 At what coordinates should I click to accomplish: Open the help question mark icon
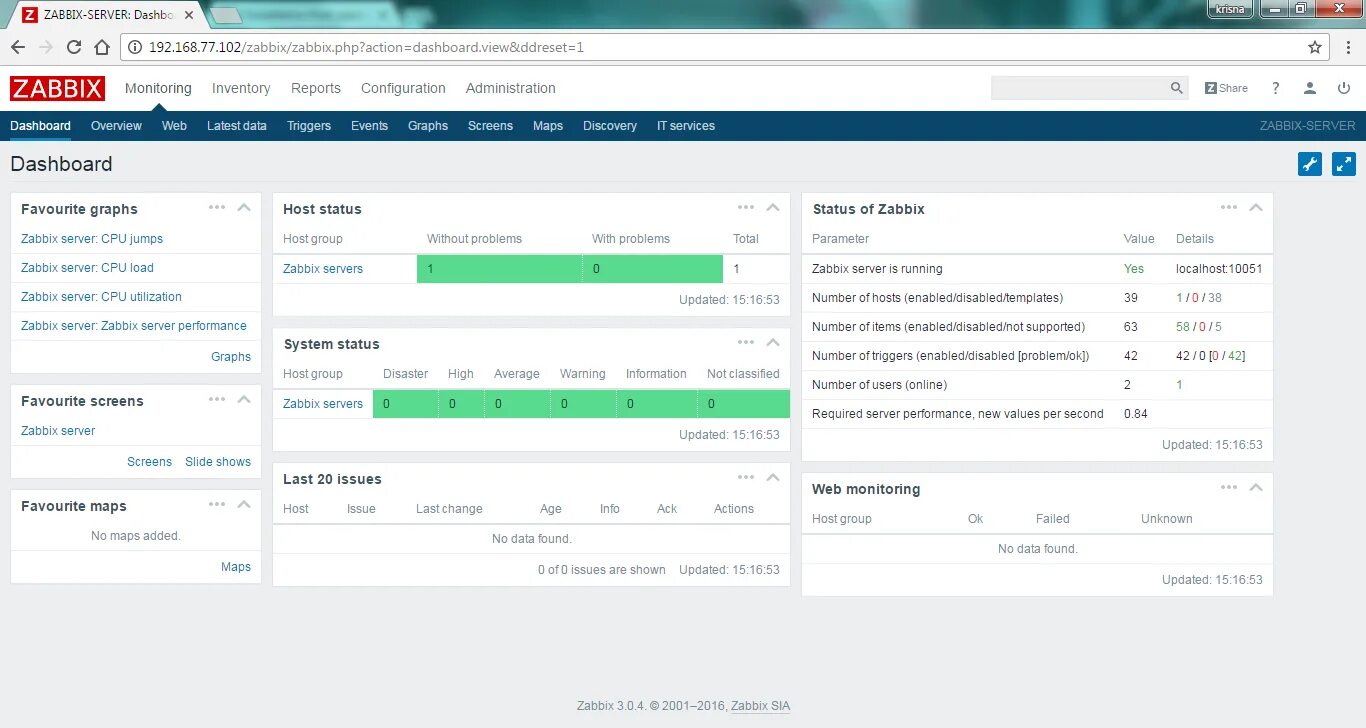1276,88
